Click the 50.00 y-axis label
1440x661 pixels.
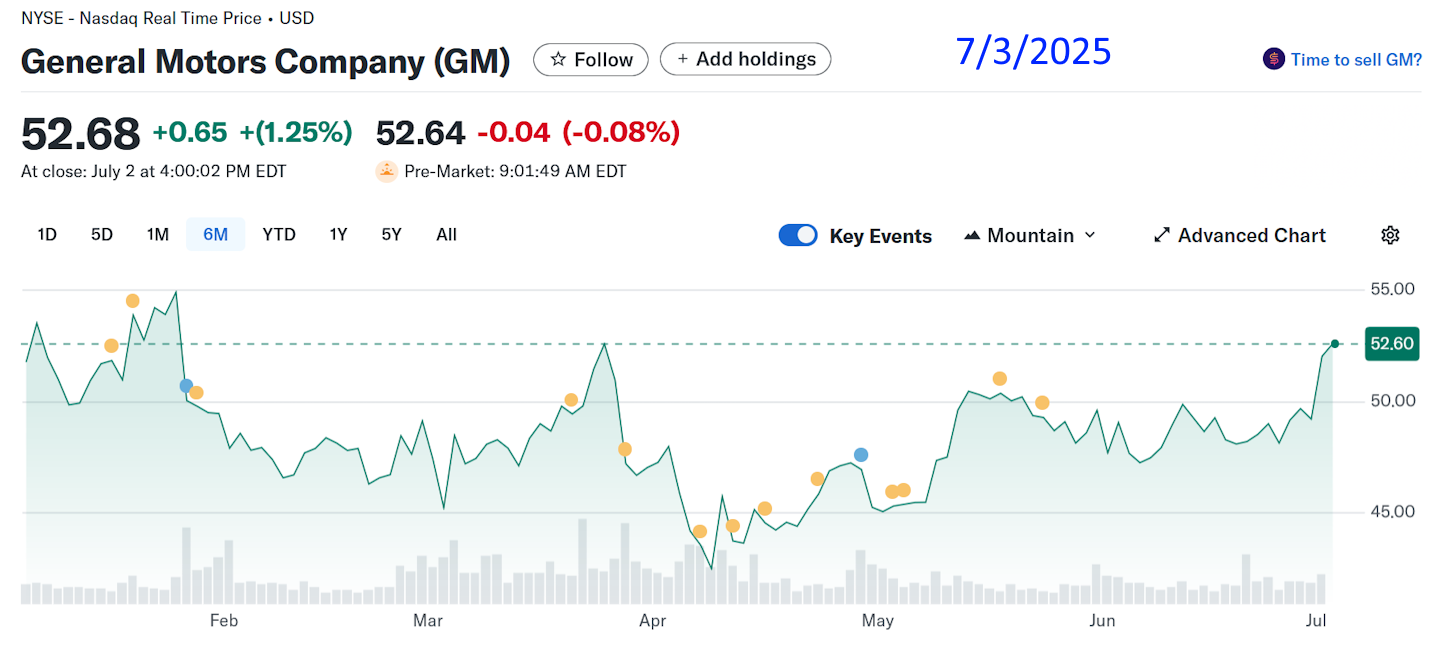(x=1392, y=401)
